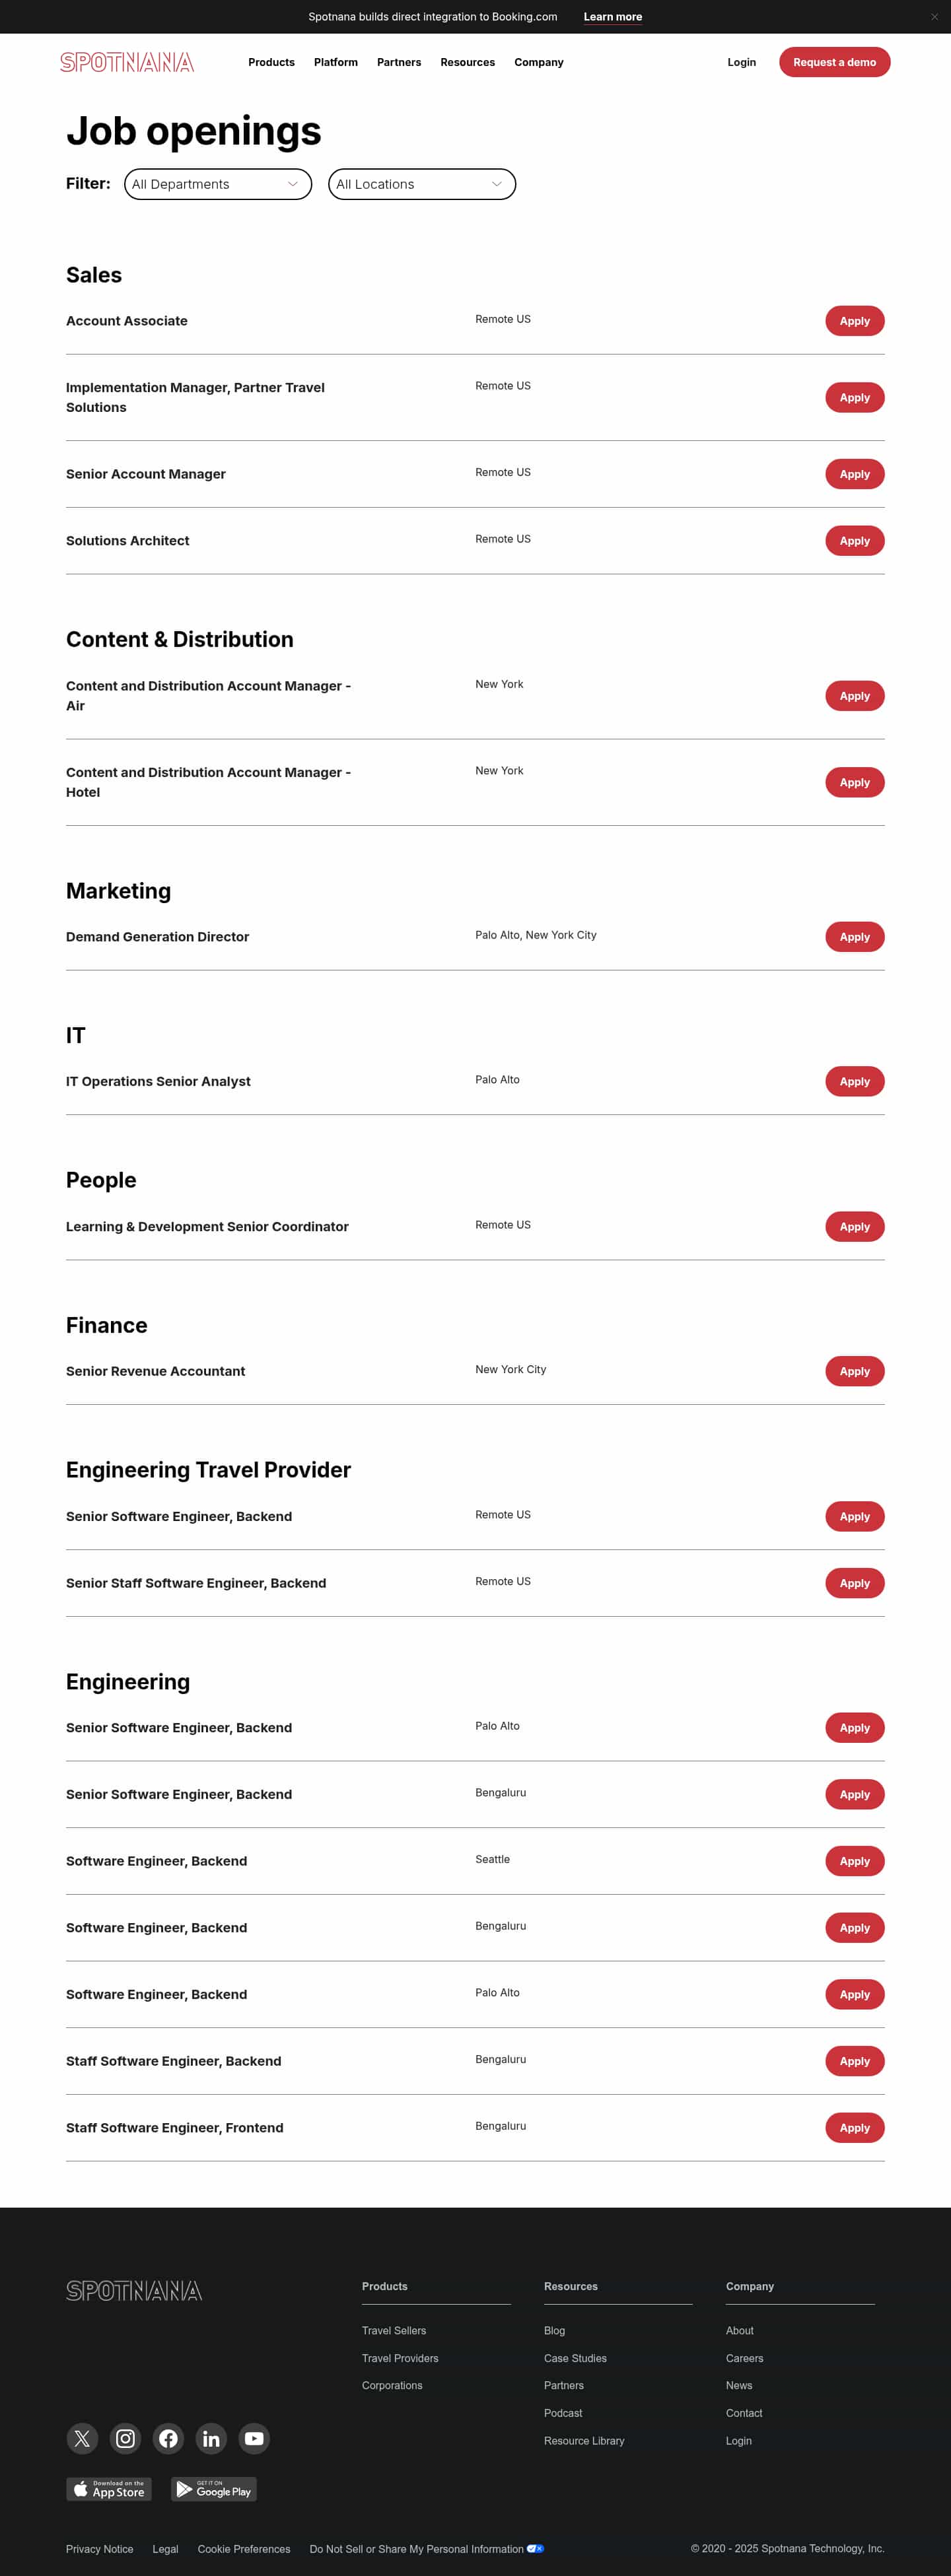
Task: Click the Request a demo button
Action: coord(834,62)
